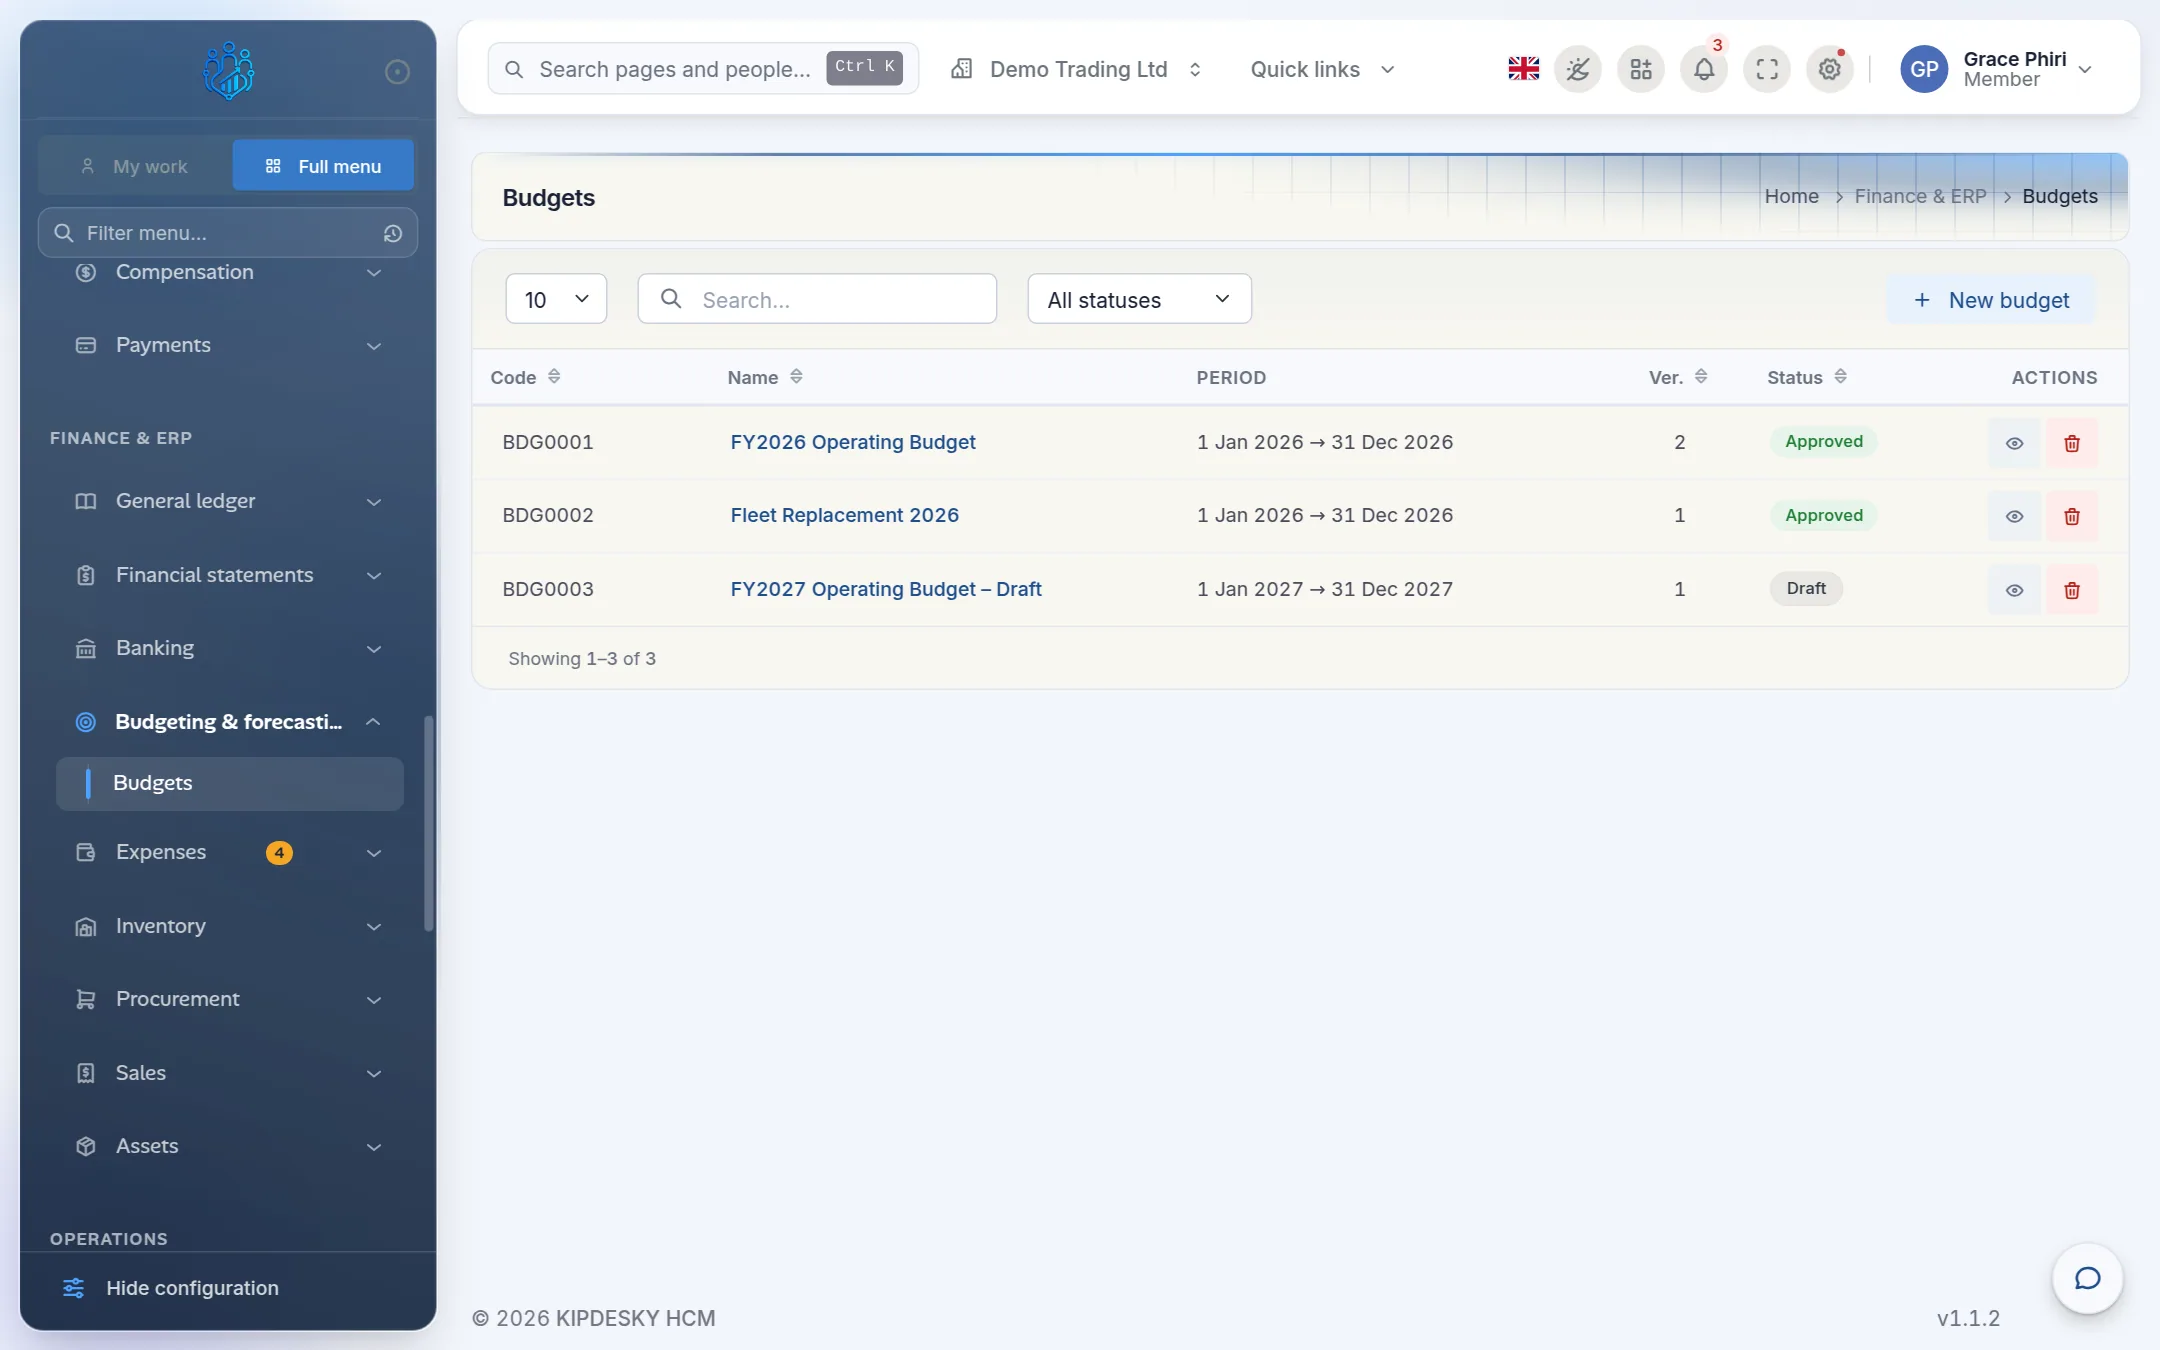This screenshot has width=2160, height=1350.
Task: Focus the budgets Search field
Action: point(817,299)
